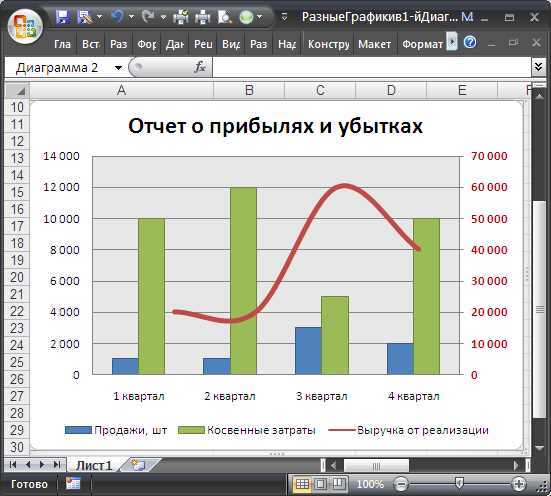This screenshot has width=551, height=496.
Task: Expand the Undo history dropdown
Action: [x=131, y=16]
